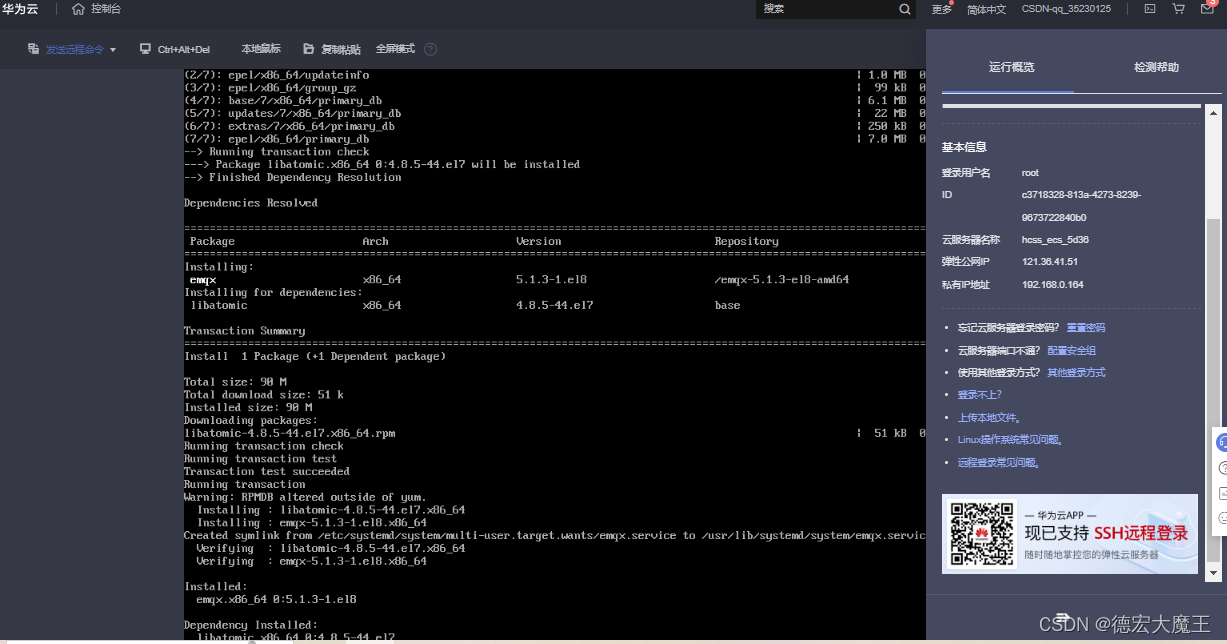The height and width of the screenshot is (644, 1227).
Task: Click the 'Dependencies Resolved' terminal line
Action: [251, 203]
